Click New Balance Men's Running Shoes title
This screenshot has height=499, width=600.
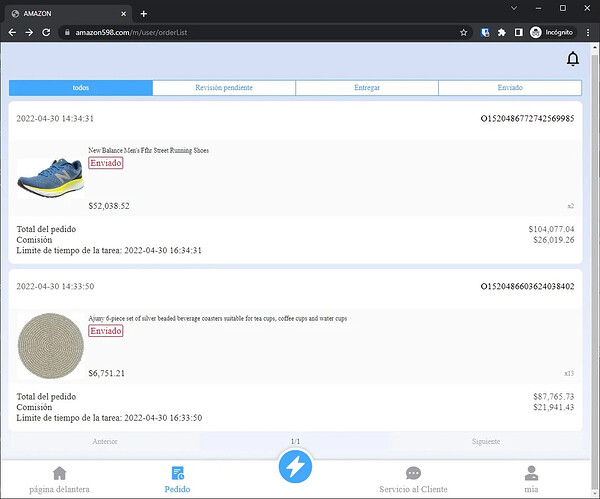(148, 150)
